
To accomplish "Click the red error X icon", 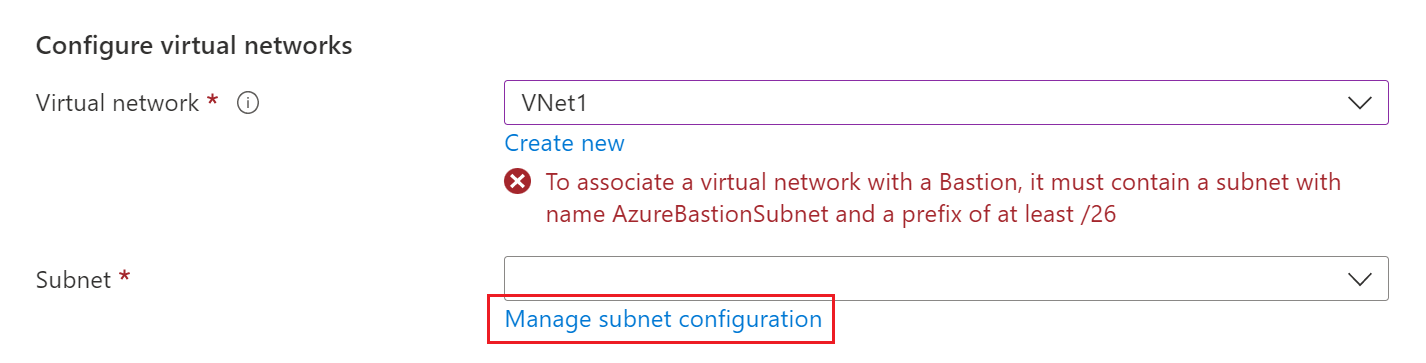I will (517, 182).
